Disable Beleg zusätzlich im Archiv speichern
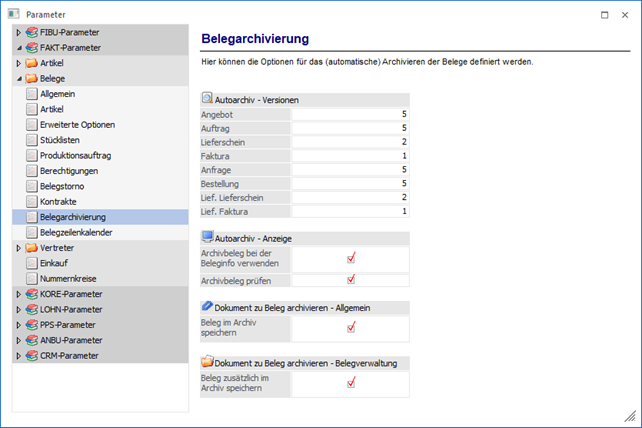 click(x=351, y=383)
